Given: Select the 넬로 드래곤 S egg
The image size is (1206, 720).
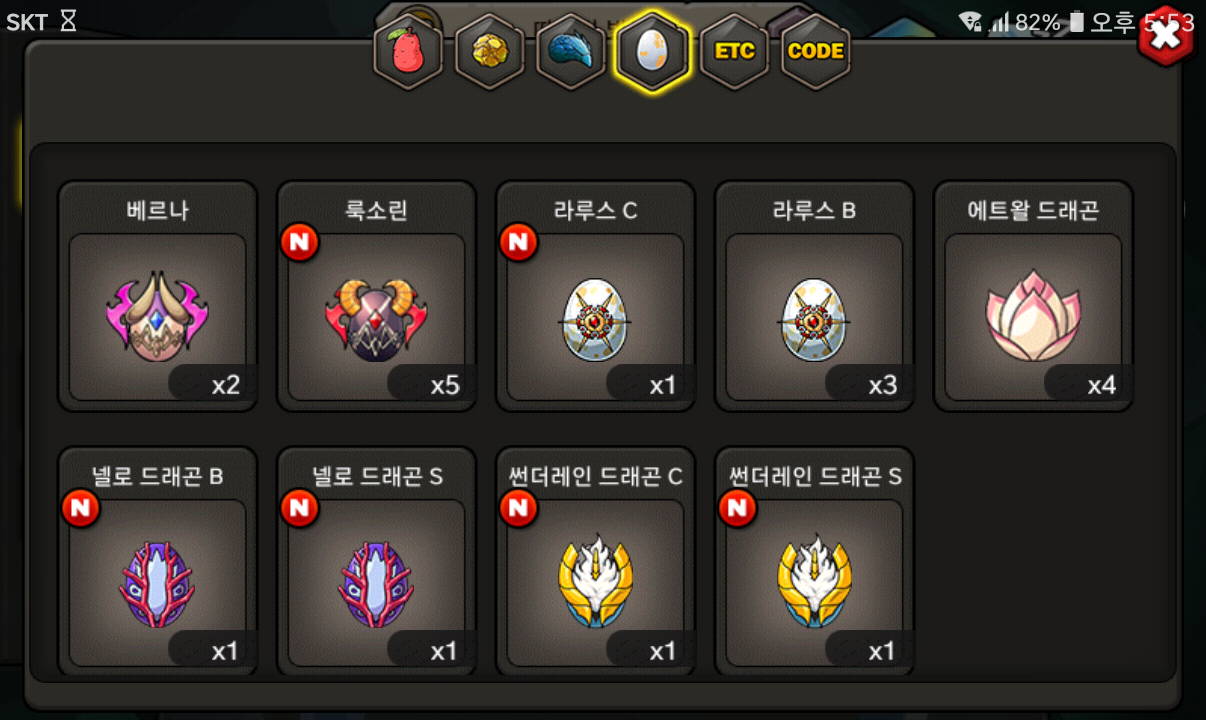Looking at the screenshot, I should [x=377, y=562].
